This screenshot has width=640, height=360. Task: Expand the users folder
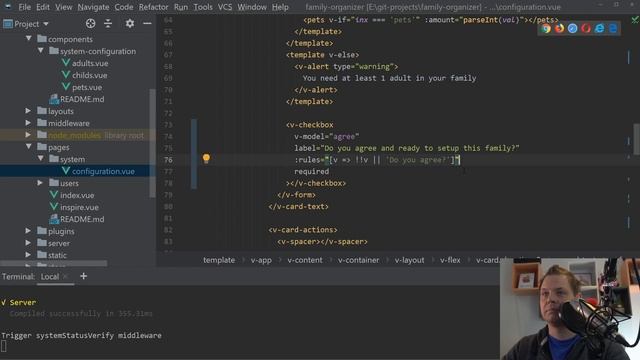[40, 183]
